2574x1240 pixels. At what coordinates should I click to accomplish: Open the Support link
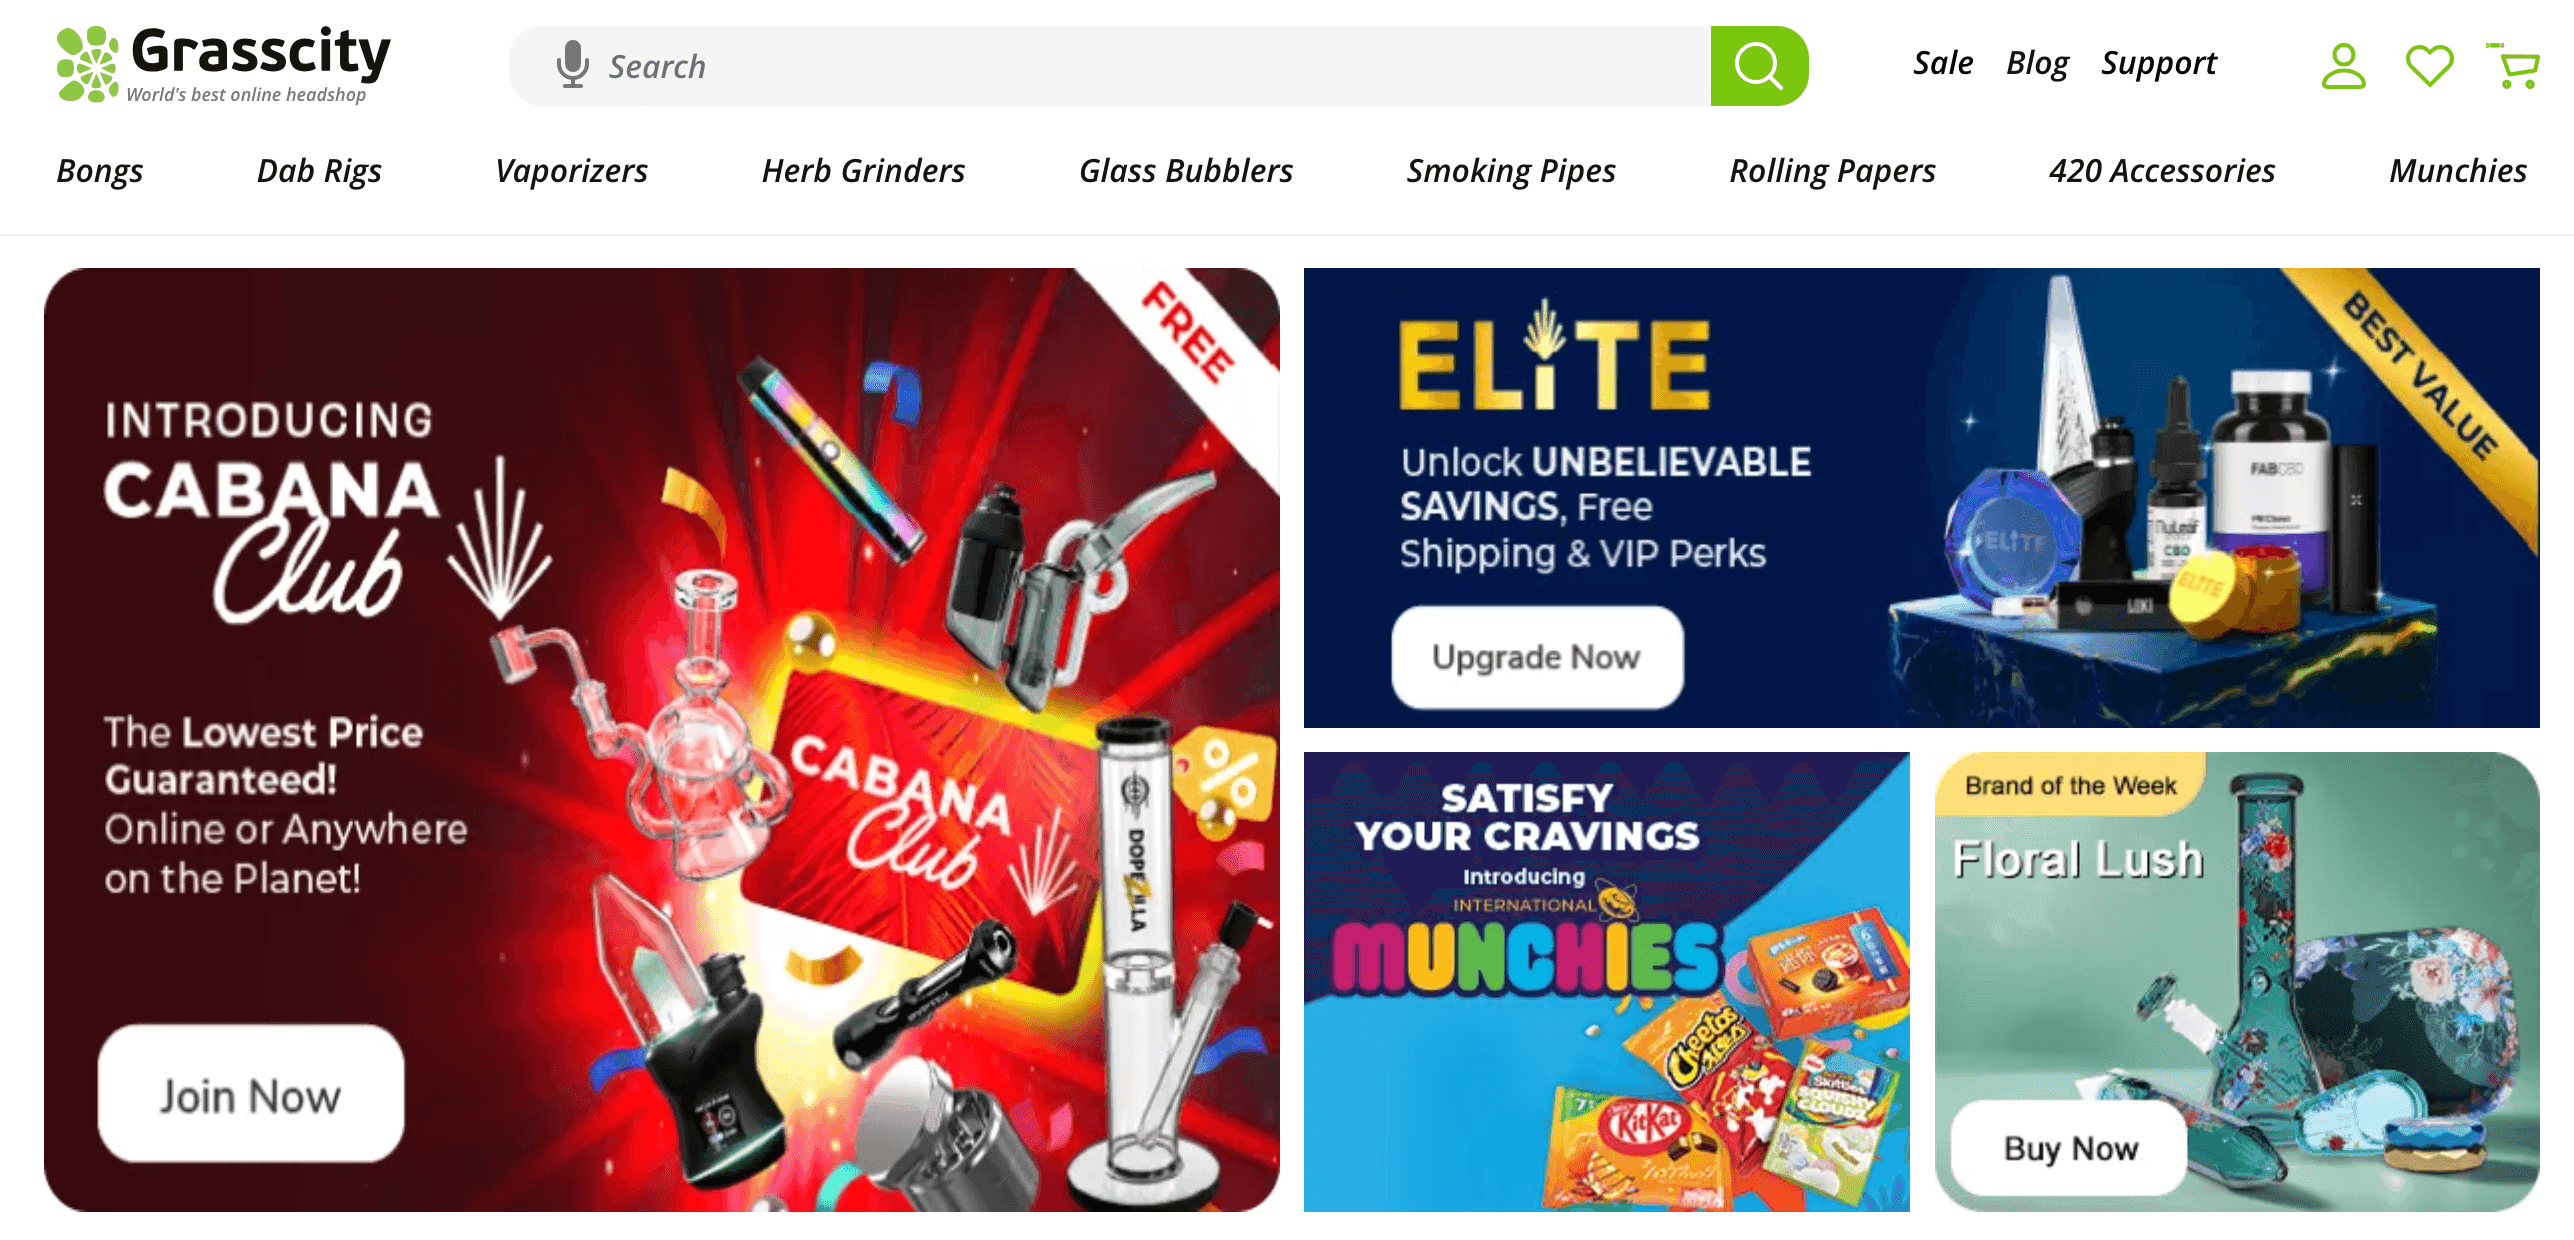pyautogui.click(x=2158, y=63)
